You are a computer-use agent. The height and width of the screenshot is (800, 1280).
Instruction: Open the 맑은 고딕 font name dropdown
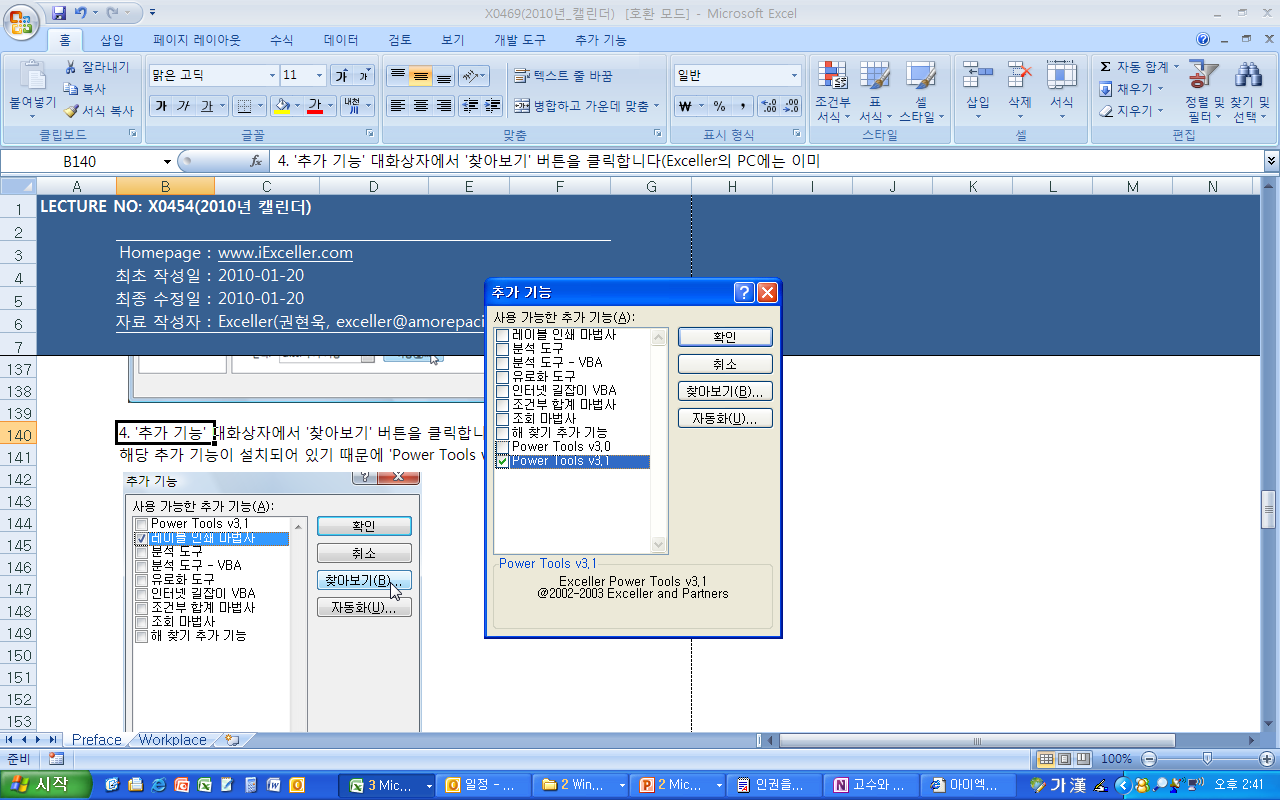click(x=272, y=76)
